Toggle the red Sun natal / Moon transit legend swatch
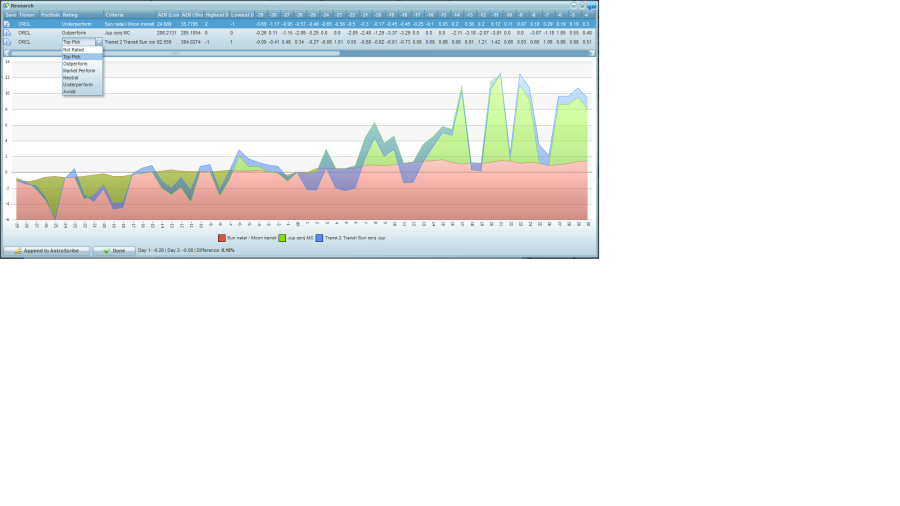900x506 pixels. point(222,238)
